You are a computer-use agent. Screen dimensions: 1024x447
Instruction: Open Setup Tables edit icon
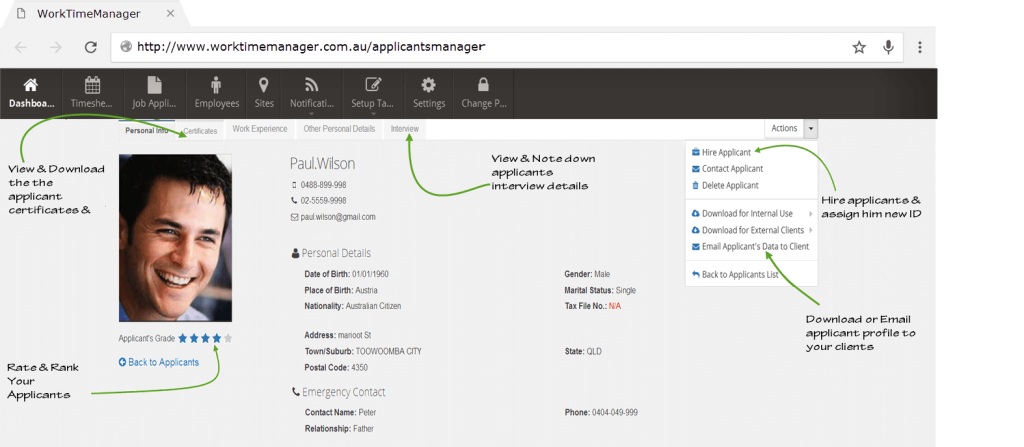[x=372, y=86]
